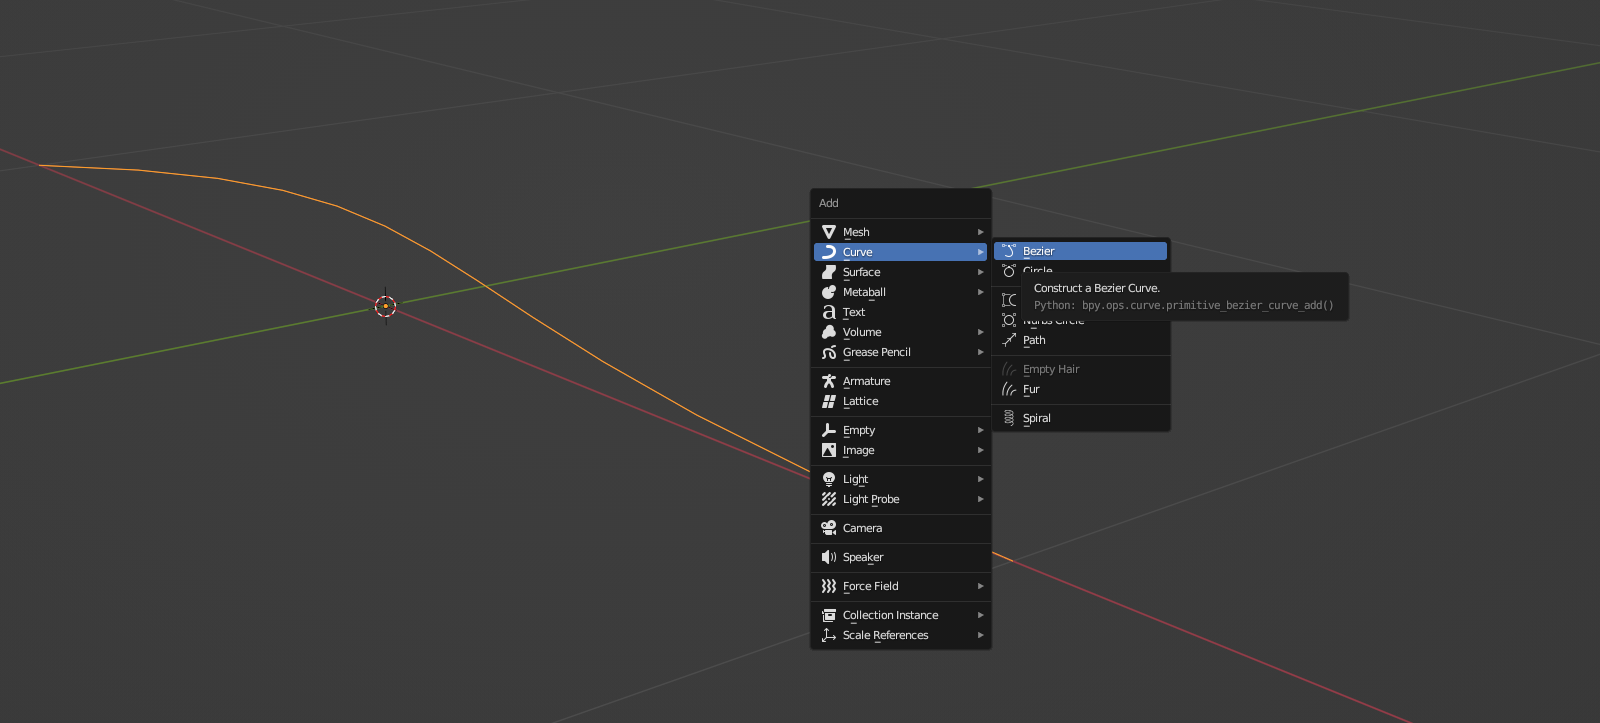Expand the Scale References submenu arrow
Viewport: 1600px width, 723px height.
pyautogui.click(x=981, y=635)
